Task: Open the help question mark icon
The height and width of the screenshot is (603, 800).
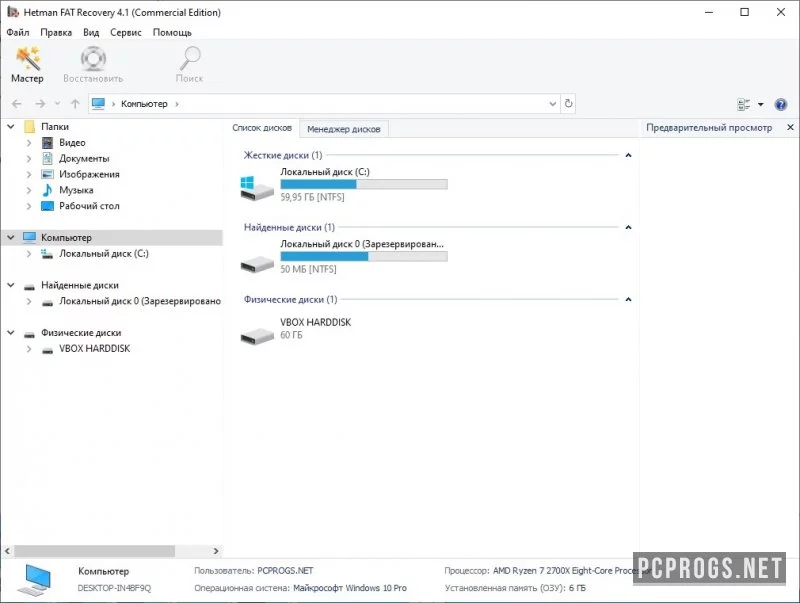Action: pyautogui.click(x=781, y=104)
